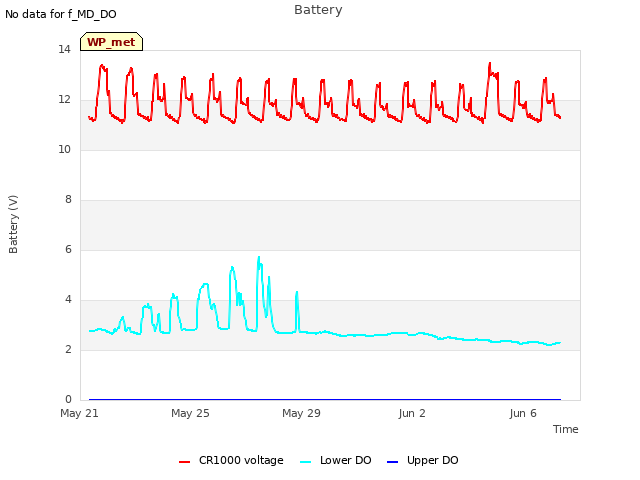Click the May 21 x-axis tick label

point(79,413)
